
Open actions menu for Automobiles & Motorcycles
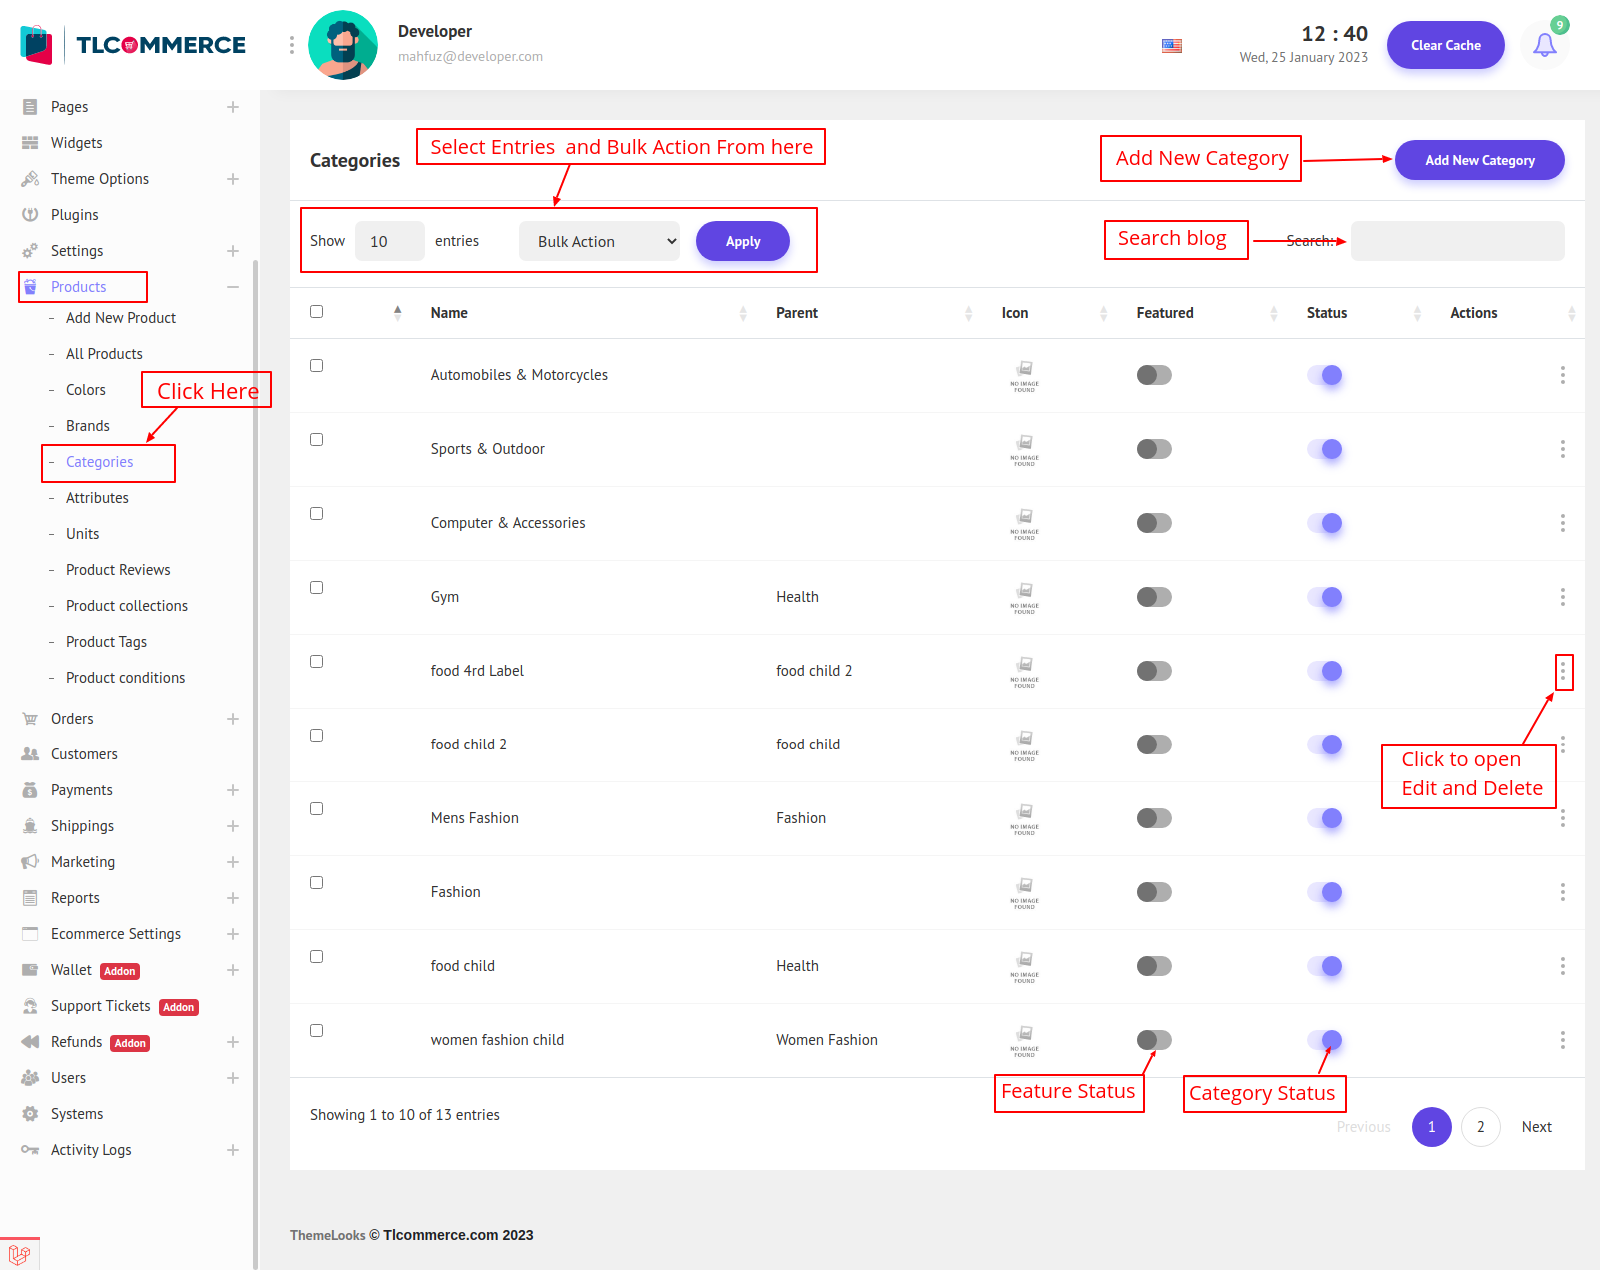pos(1562,375)
